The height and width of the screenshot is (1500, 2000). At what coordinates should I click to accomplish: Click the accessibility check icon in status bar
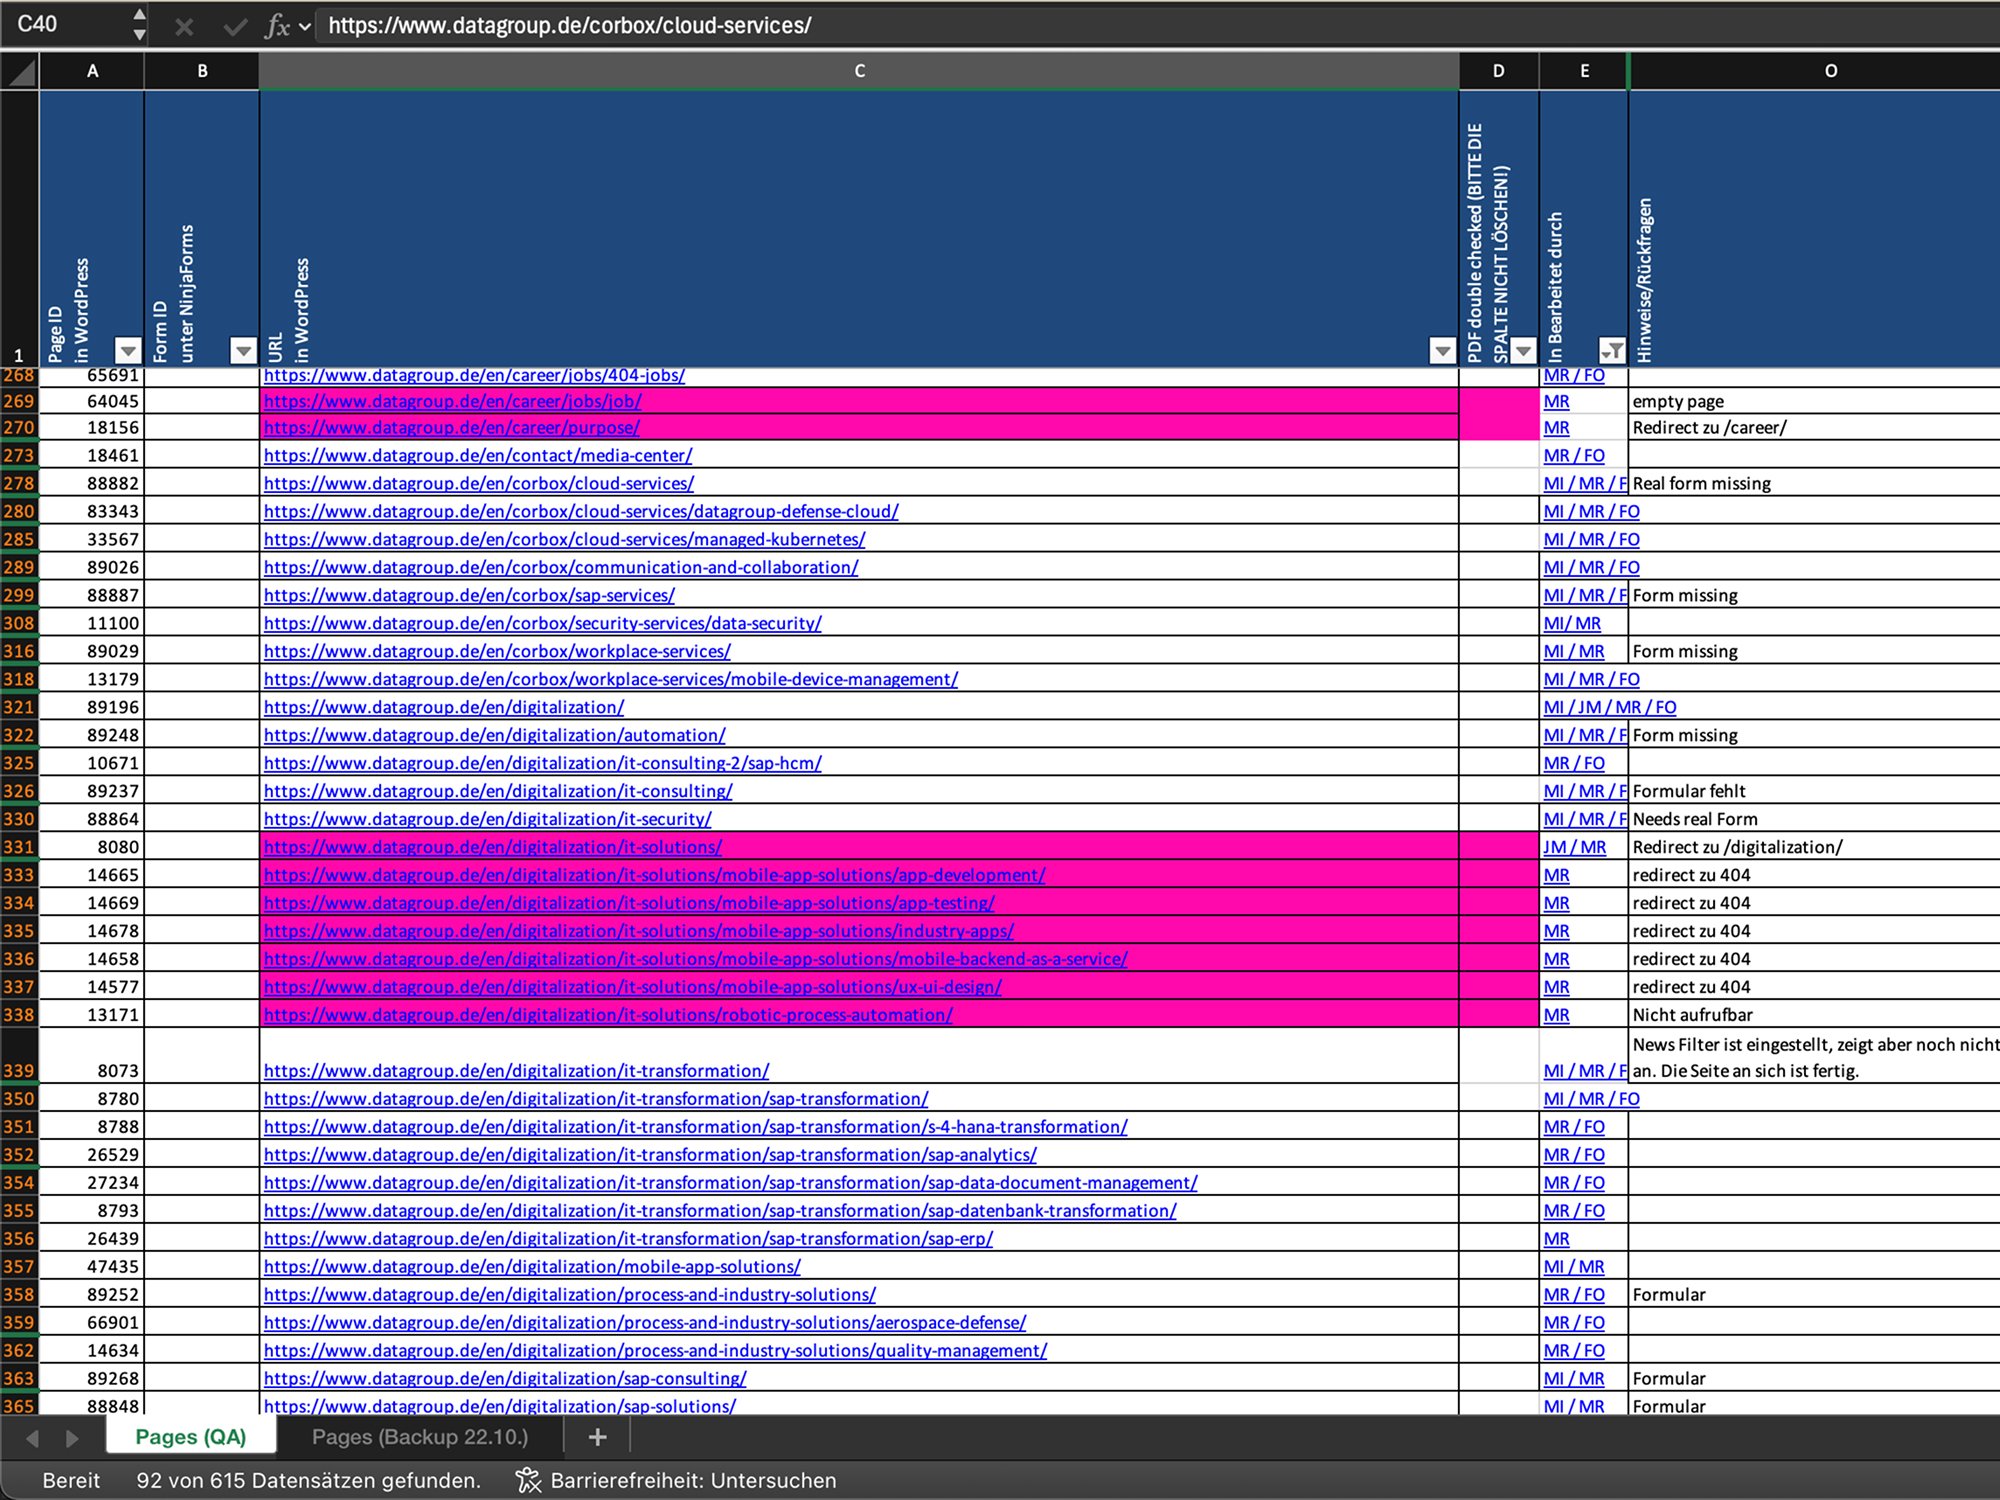(x=528, y=1480)
